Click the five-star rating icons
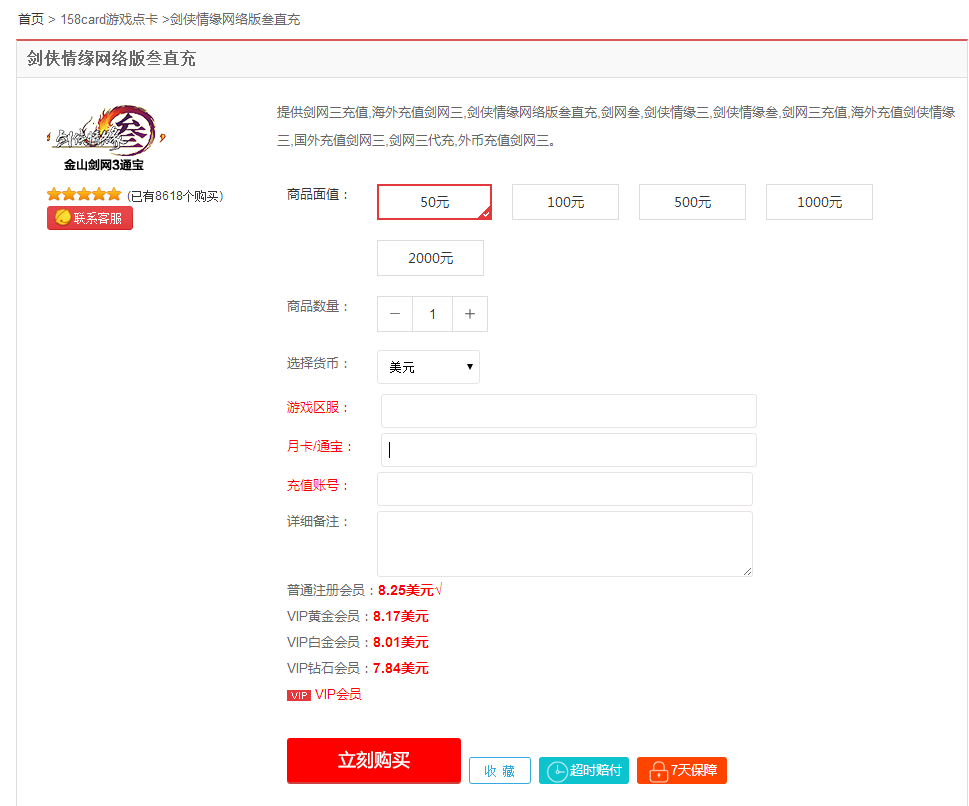The height and width of the screenshot is (806, 969). click(x=84, y=195)
